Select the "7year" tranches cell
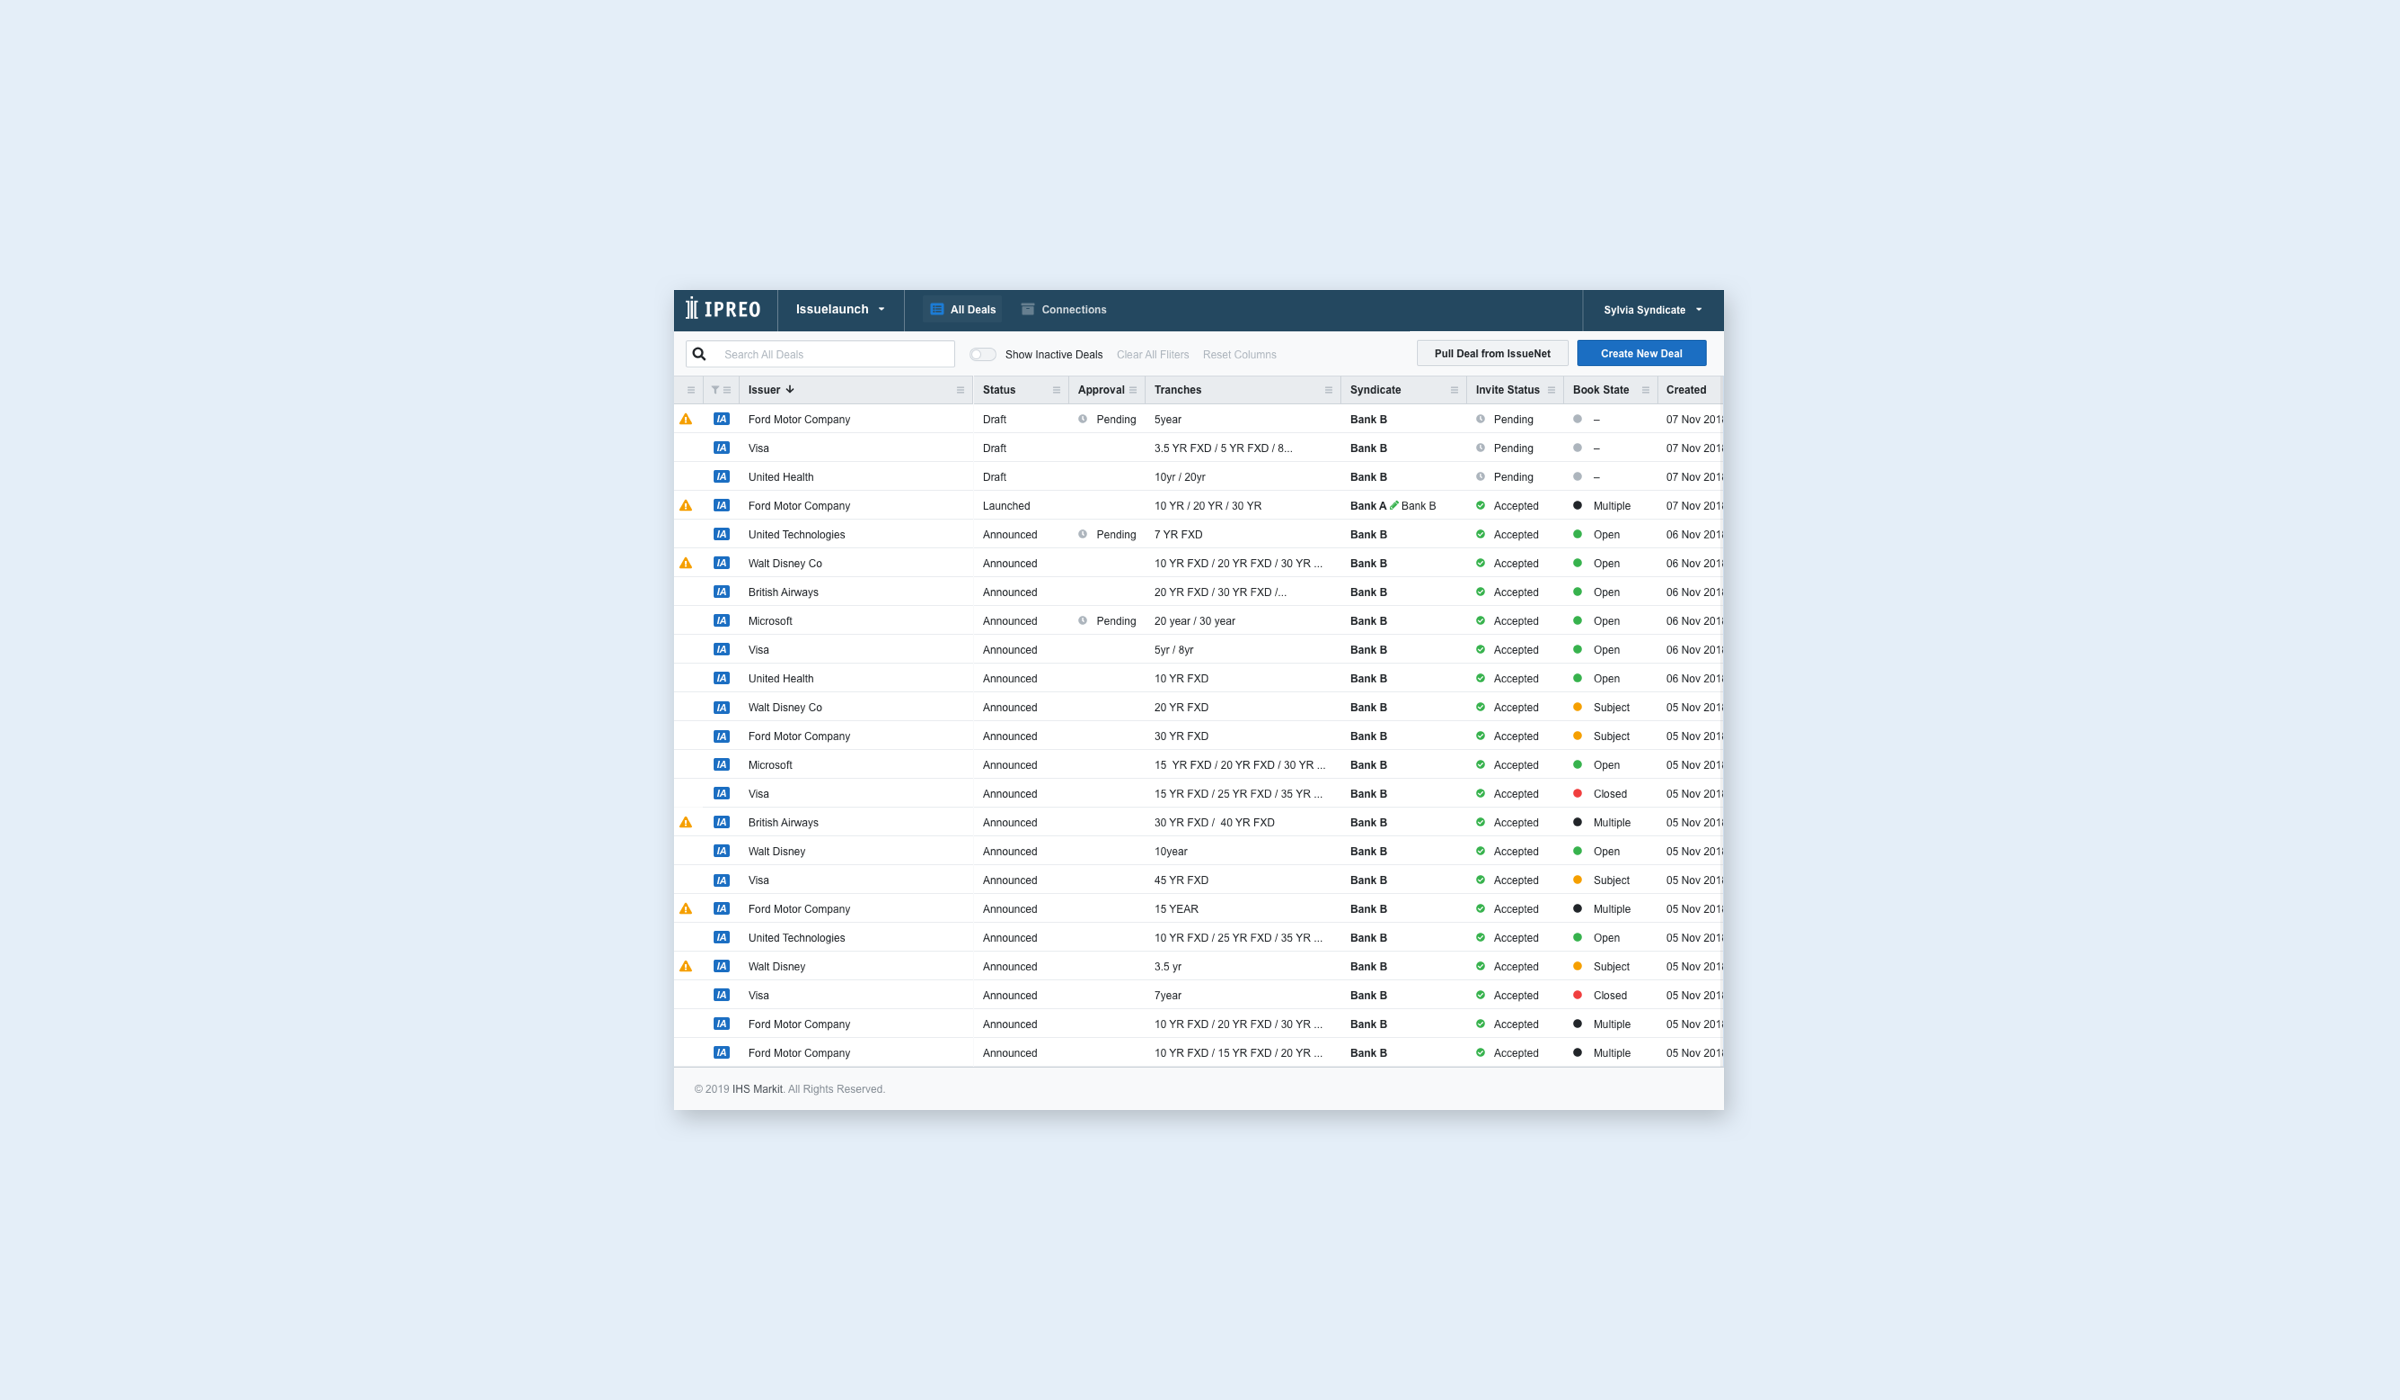This screenshot has height=1400, width=2400. click(1168, 995)
